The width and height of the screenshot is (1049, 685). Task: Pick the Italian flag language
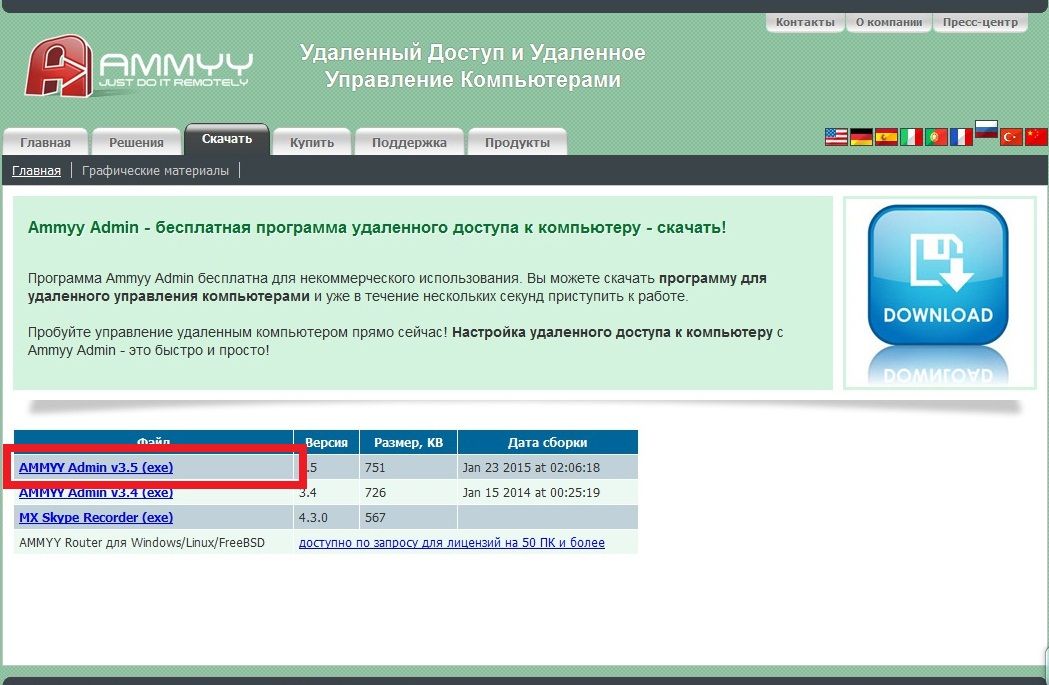[x=911, y=136]
